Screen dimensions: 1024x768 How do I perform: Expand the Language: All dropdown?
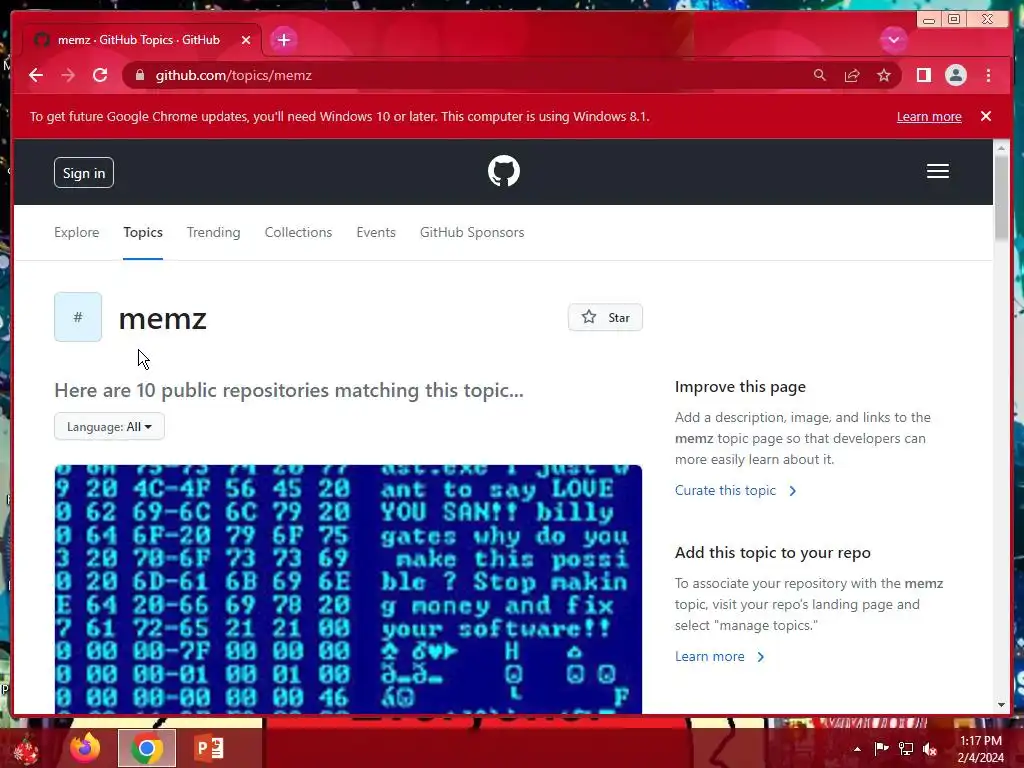click(109, 426)
